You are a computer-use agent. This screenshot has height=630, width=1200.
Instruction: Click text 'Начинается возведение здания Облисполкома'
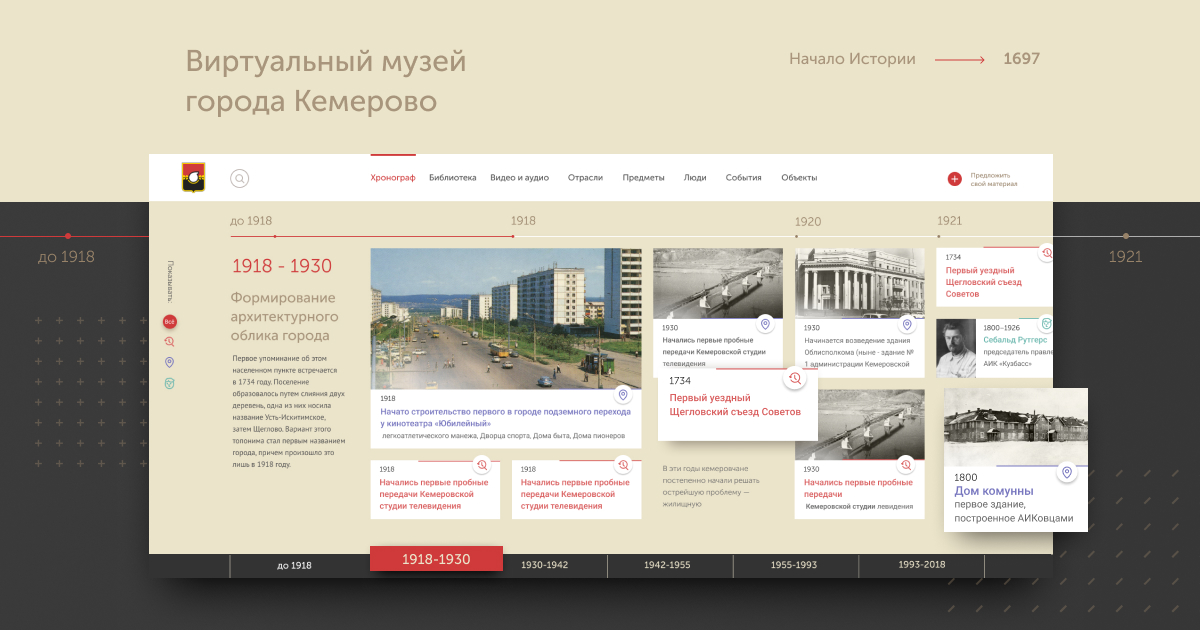[x=859, y=346]
